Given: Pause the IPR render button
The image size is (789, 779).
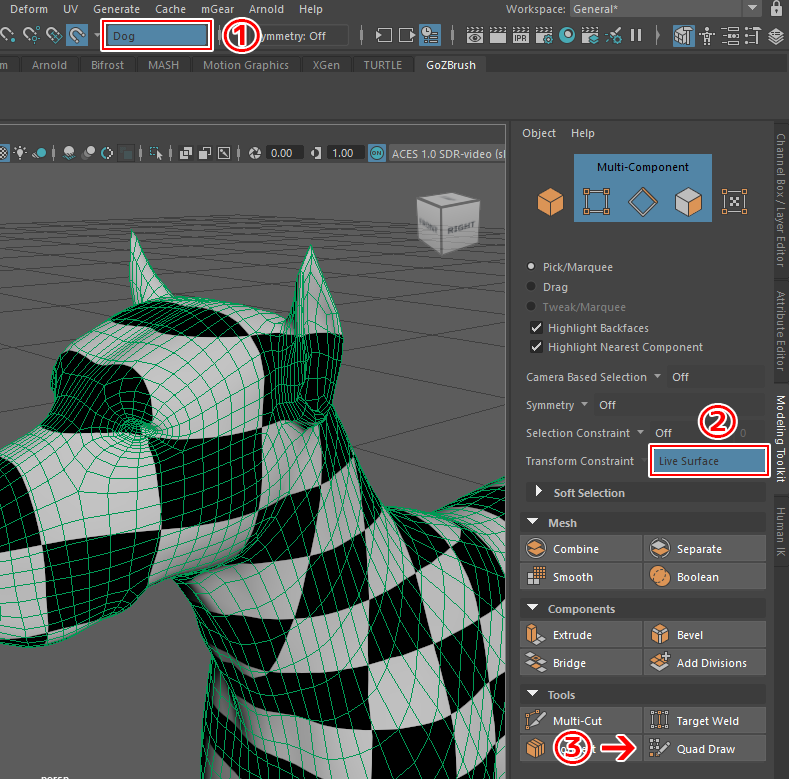Looking at the screenshot, I should (x=636, y=36).
